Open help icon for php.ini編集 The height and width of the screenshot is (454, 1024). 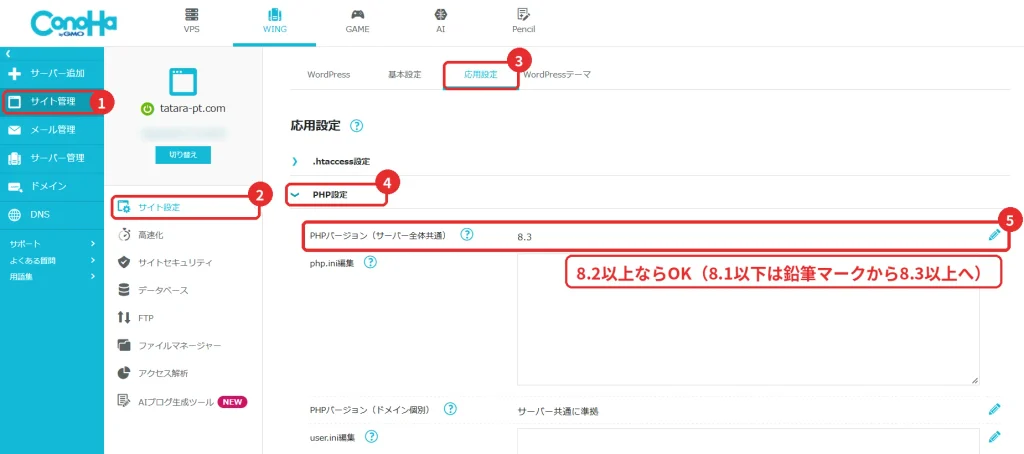[x=370, y=263]
